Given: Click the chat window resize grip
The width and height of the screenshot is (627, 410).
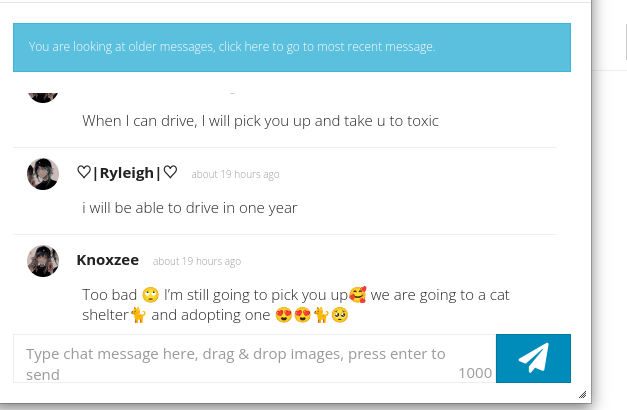Looking at the screenshot, I should pos(583,394).
